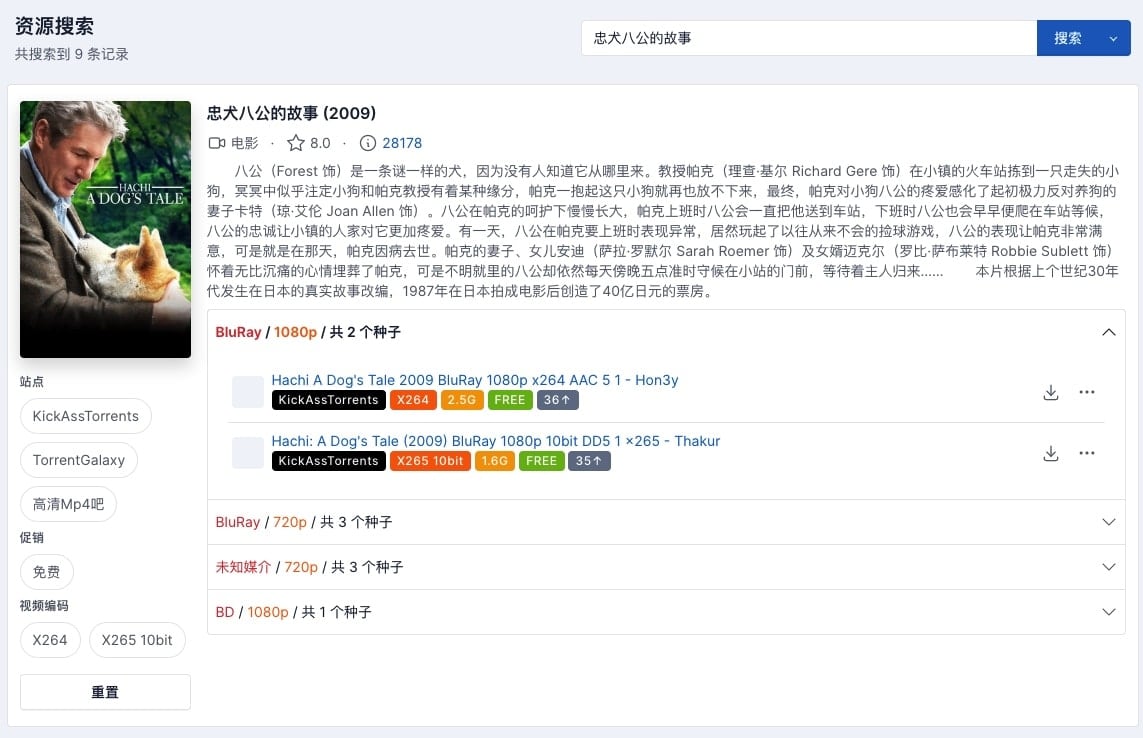
Task: Click FREE tag on Hon3y torrent
Action: 510,400
